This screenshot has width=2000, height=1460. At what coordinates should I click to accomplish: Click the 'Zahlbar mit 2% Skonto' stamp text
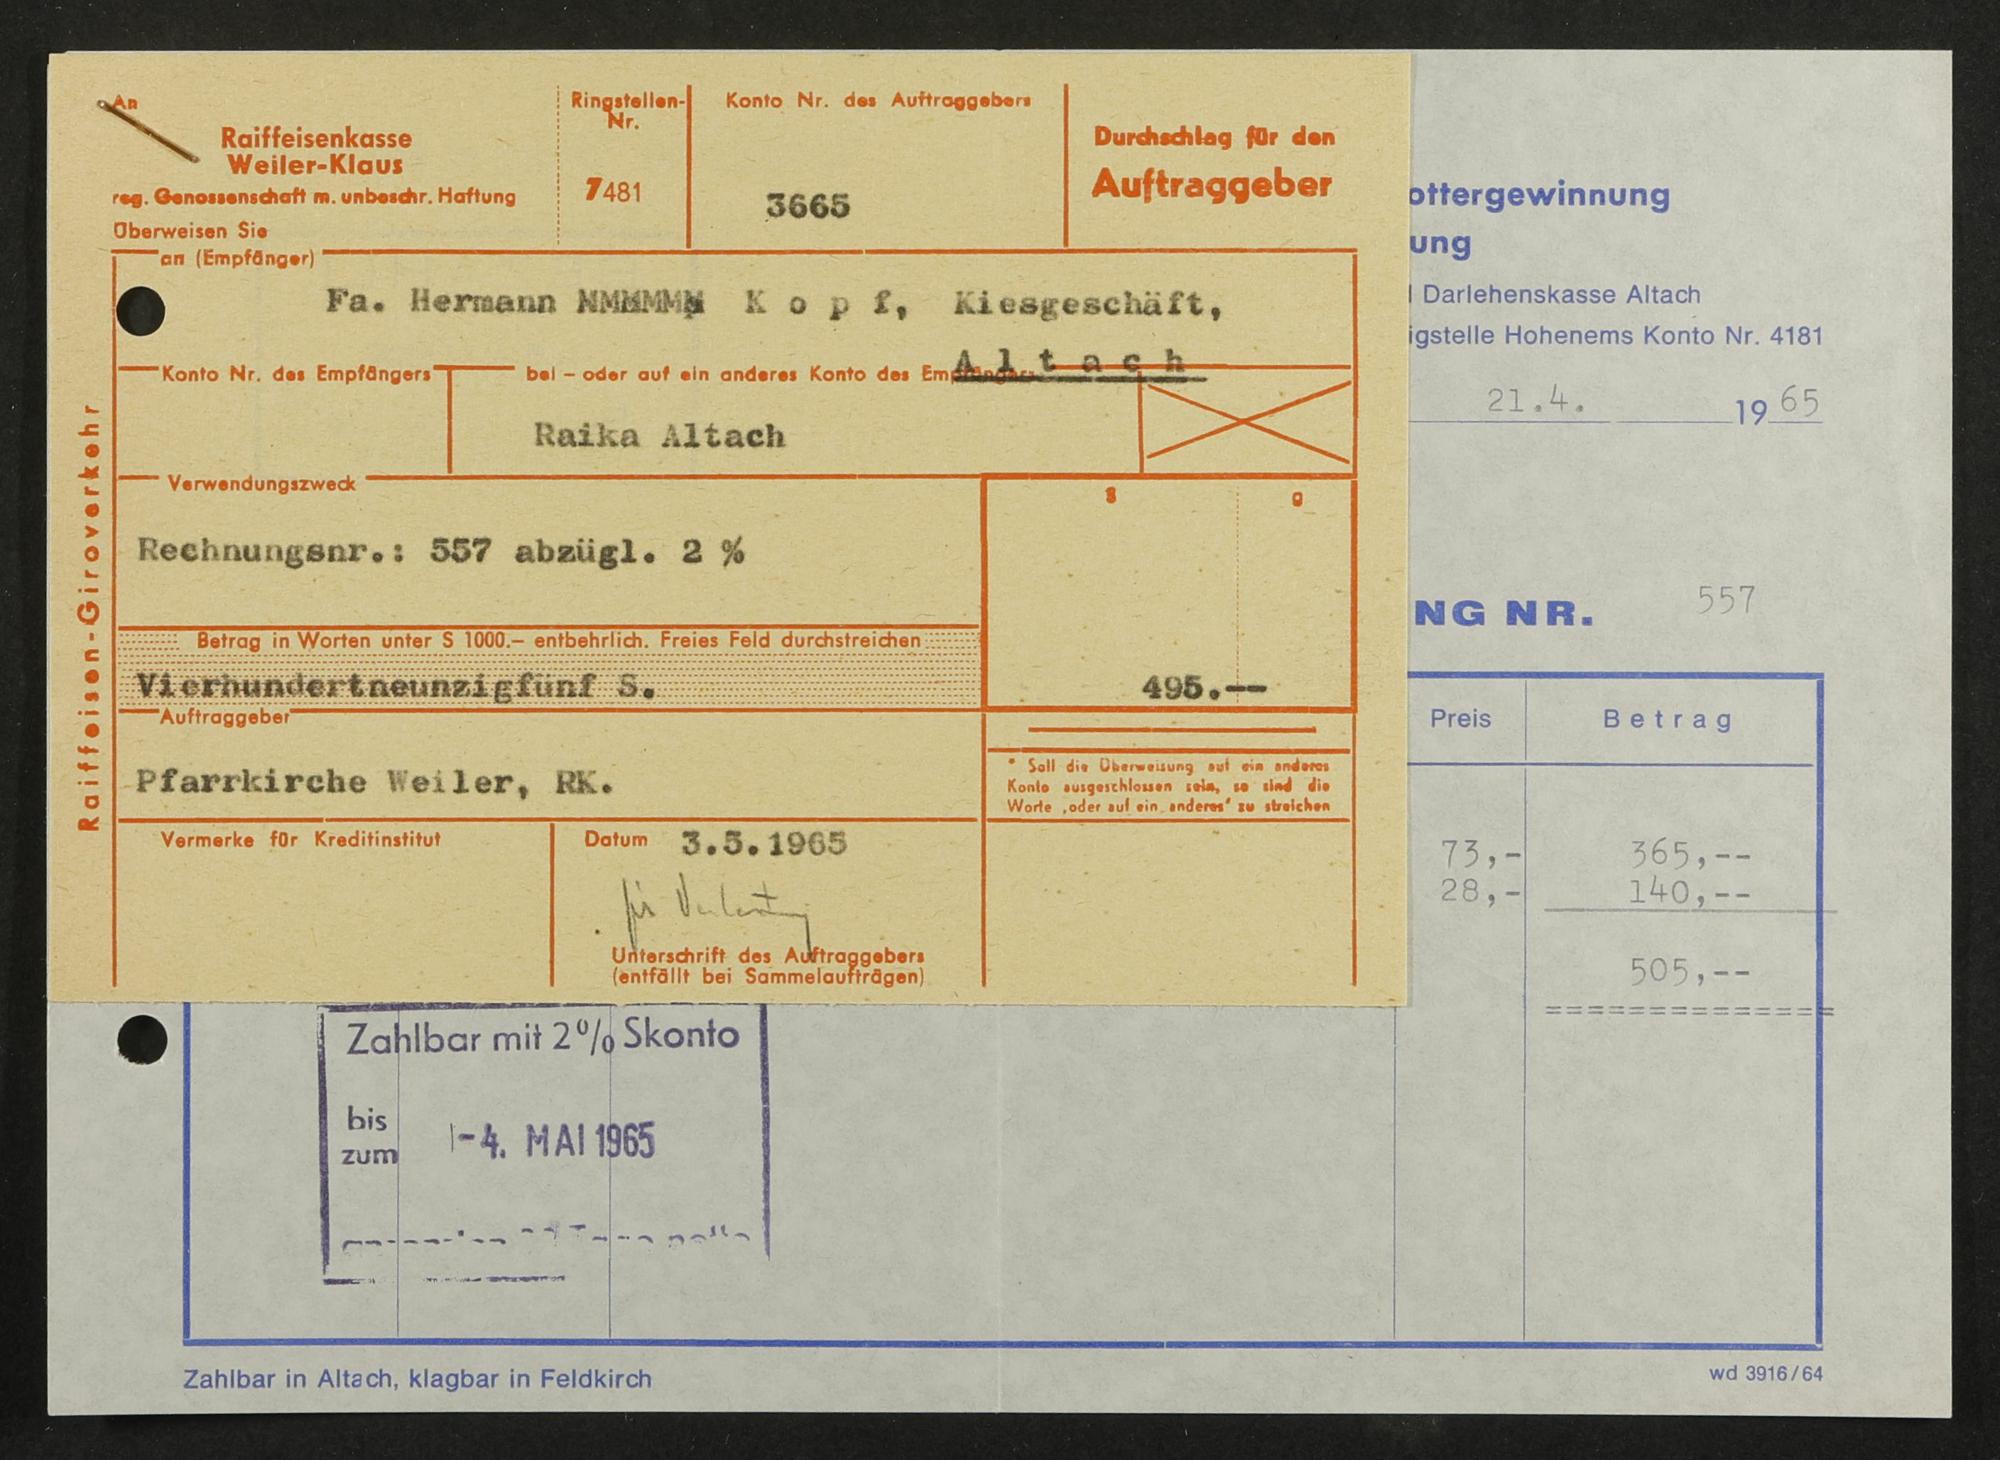[x=542, y=1037]
